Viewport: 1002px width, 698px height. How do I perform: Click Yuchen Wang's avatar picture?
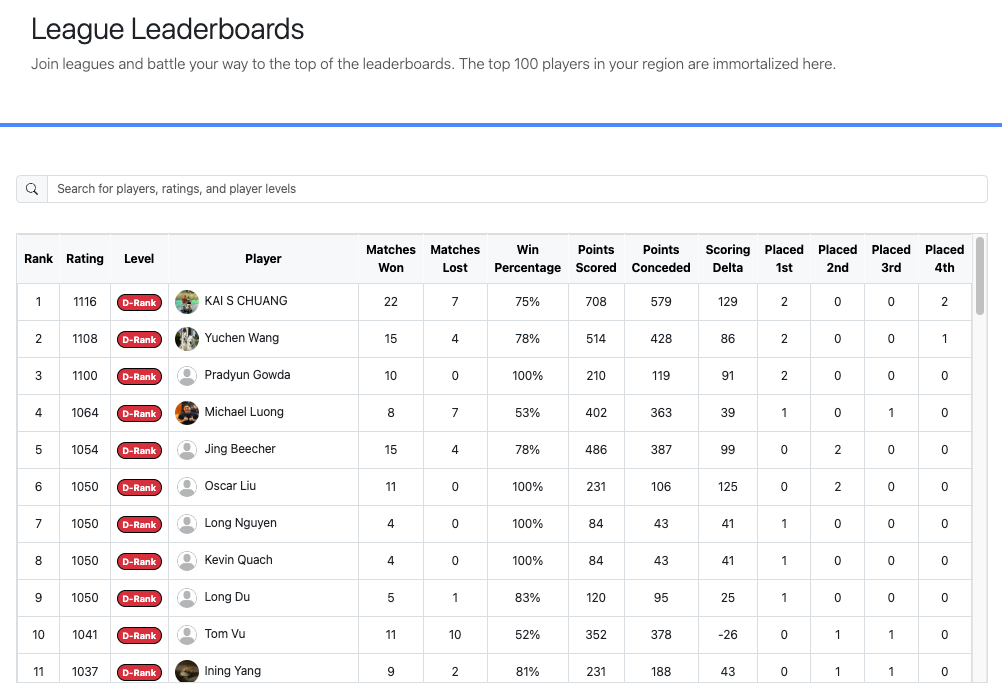click(x=187, y=339)
